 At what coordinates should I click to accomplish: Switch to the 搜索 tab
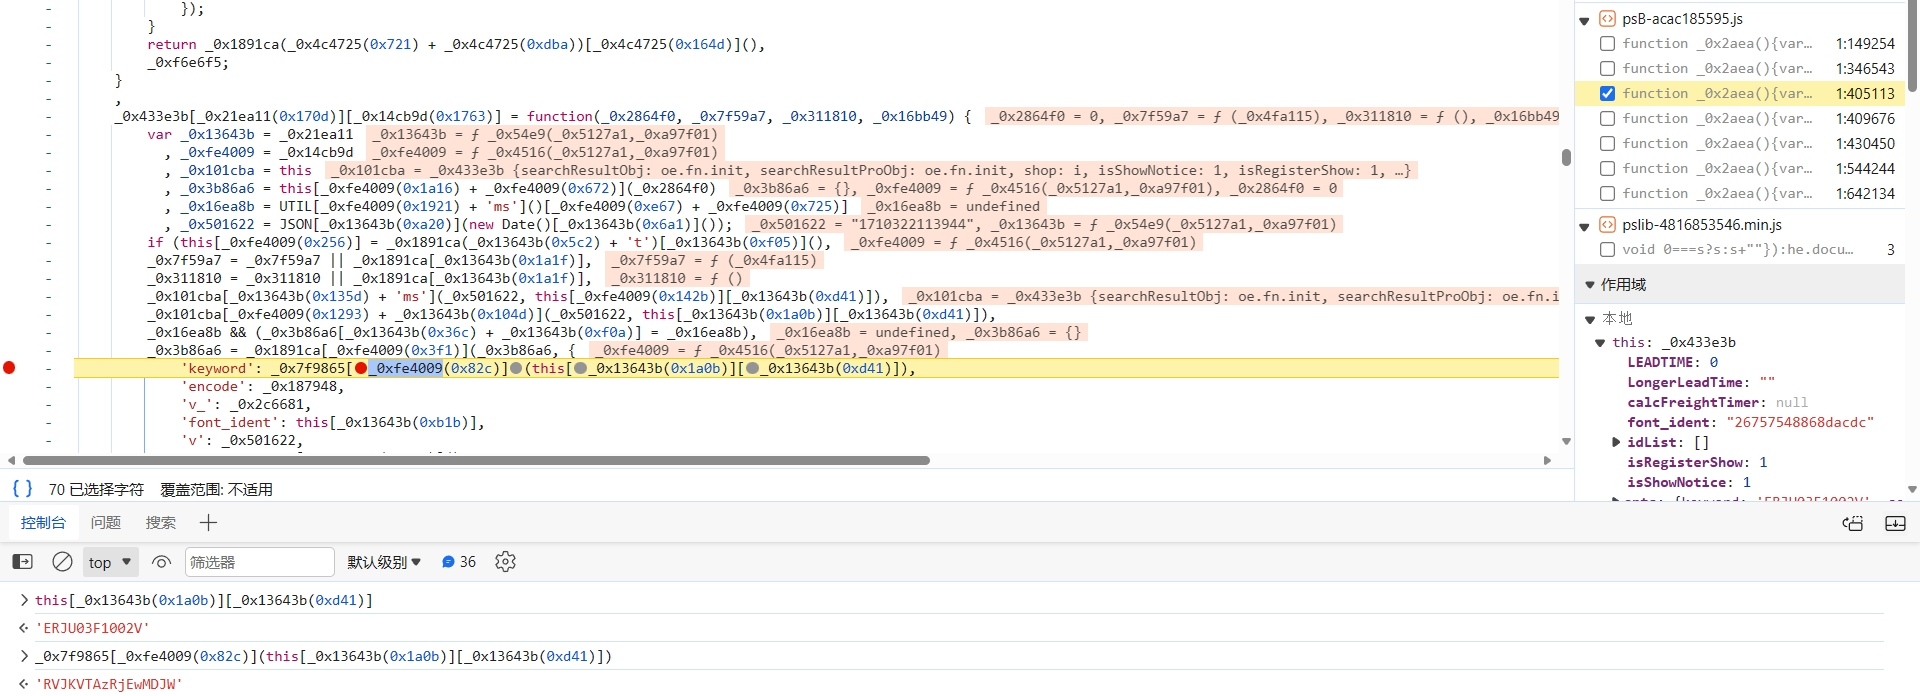pos(160,522)
